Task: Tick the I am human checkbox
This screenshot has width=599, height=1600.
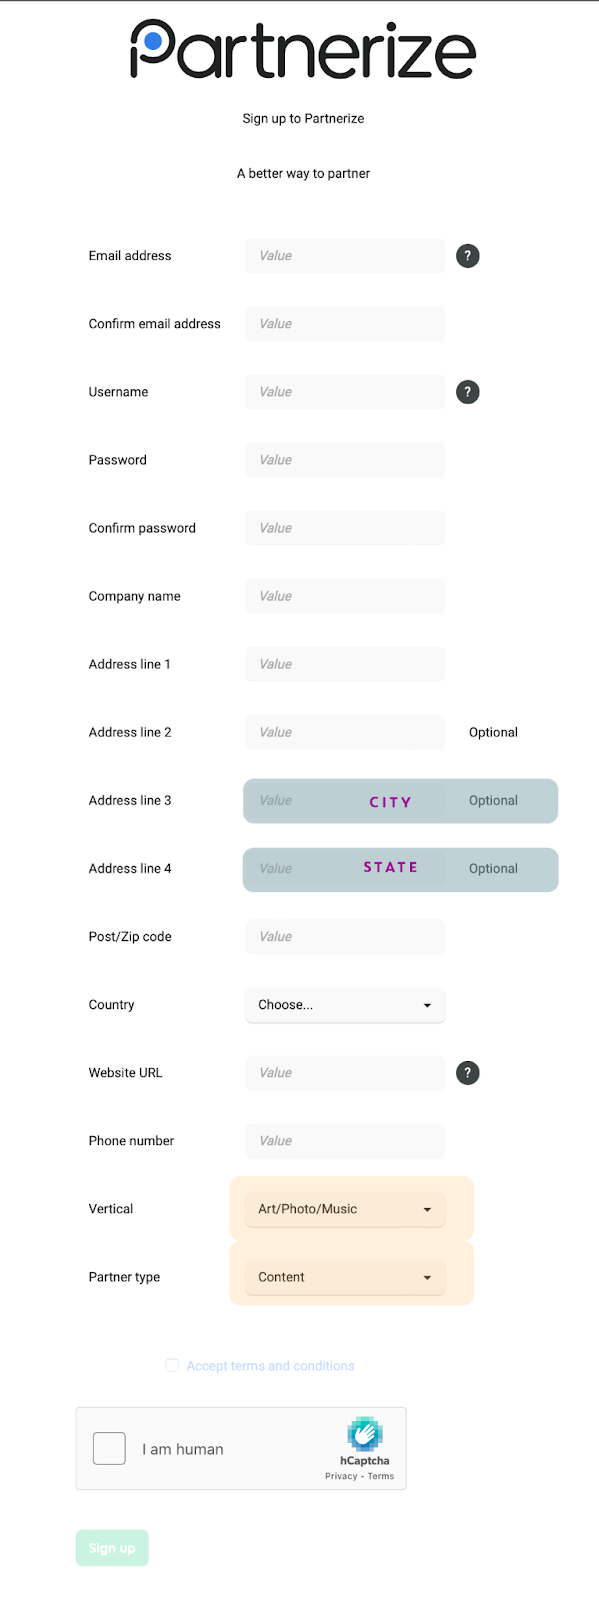Action: (x=109, y=1448)
